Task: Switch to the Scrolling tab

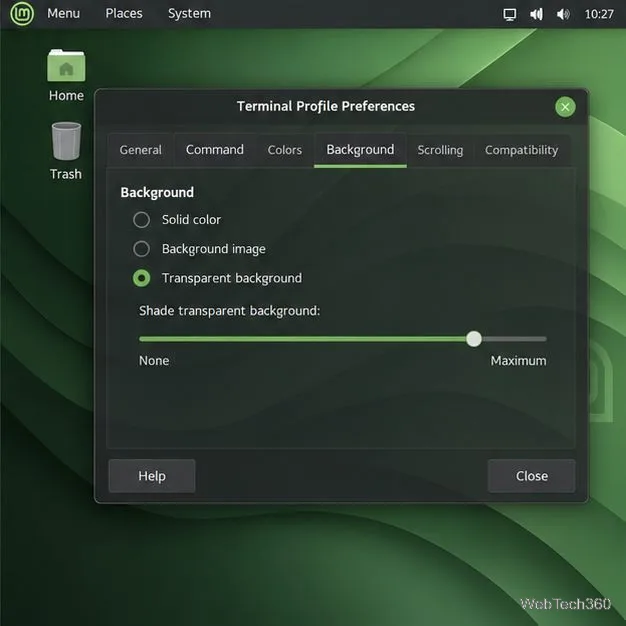Action: [440, 150]
